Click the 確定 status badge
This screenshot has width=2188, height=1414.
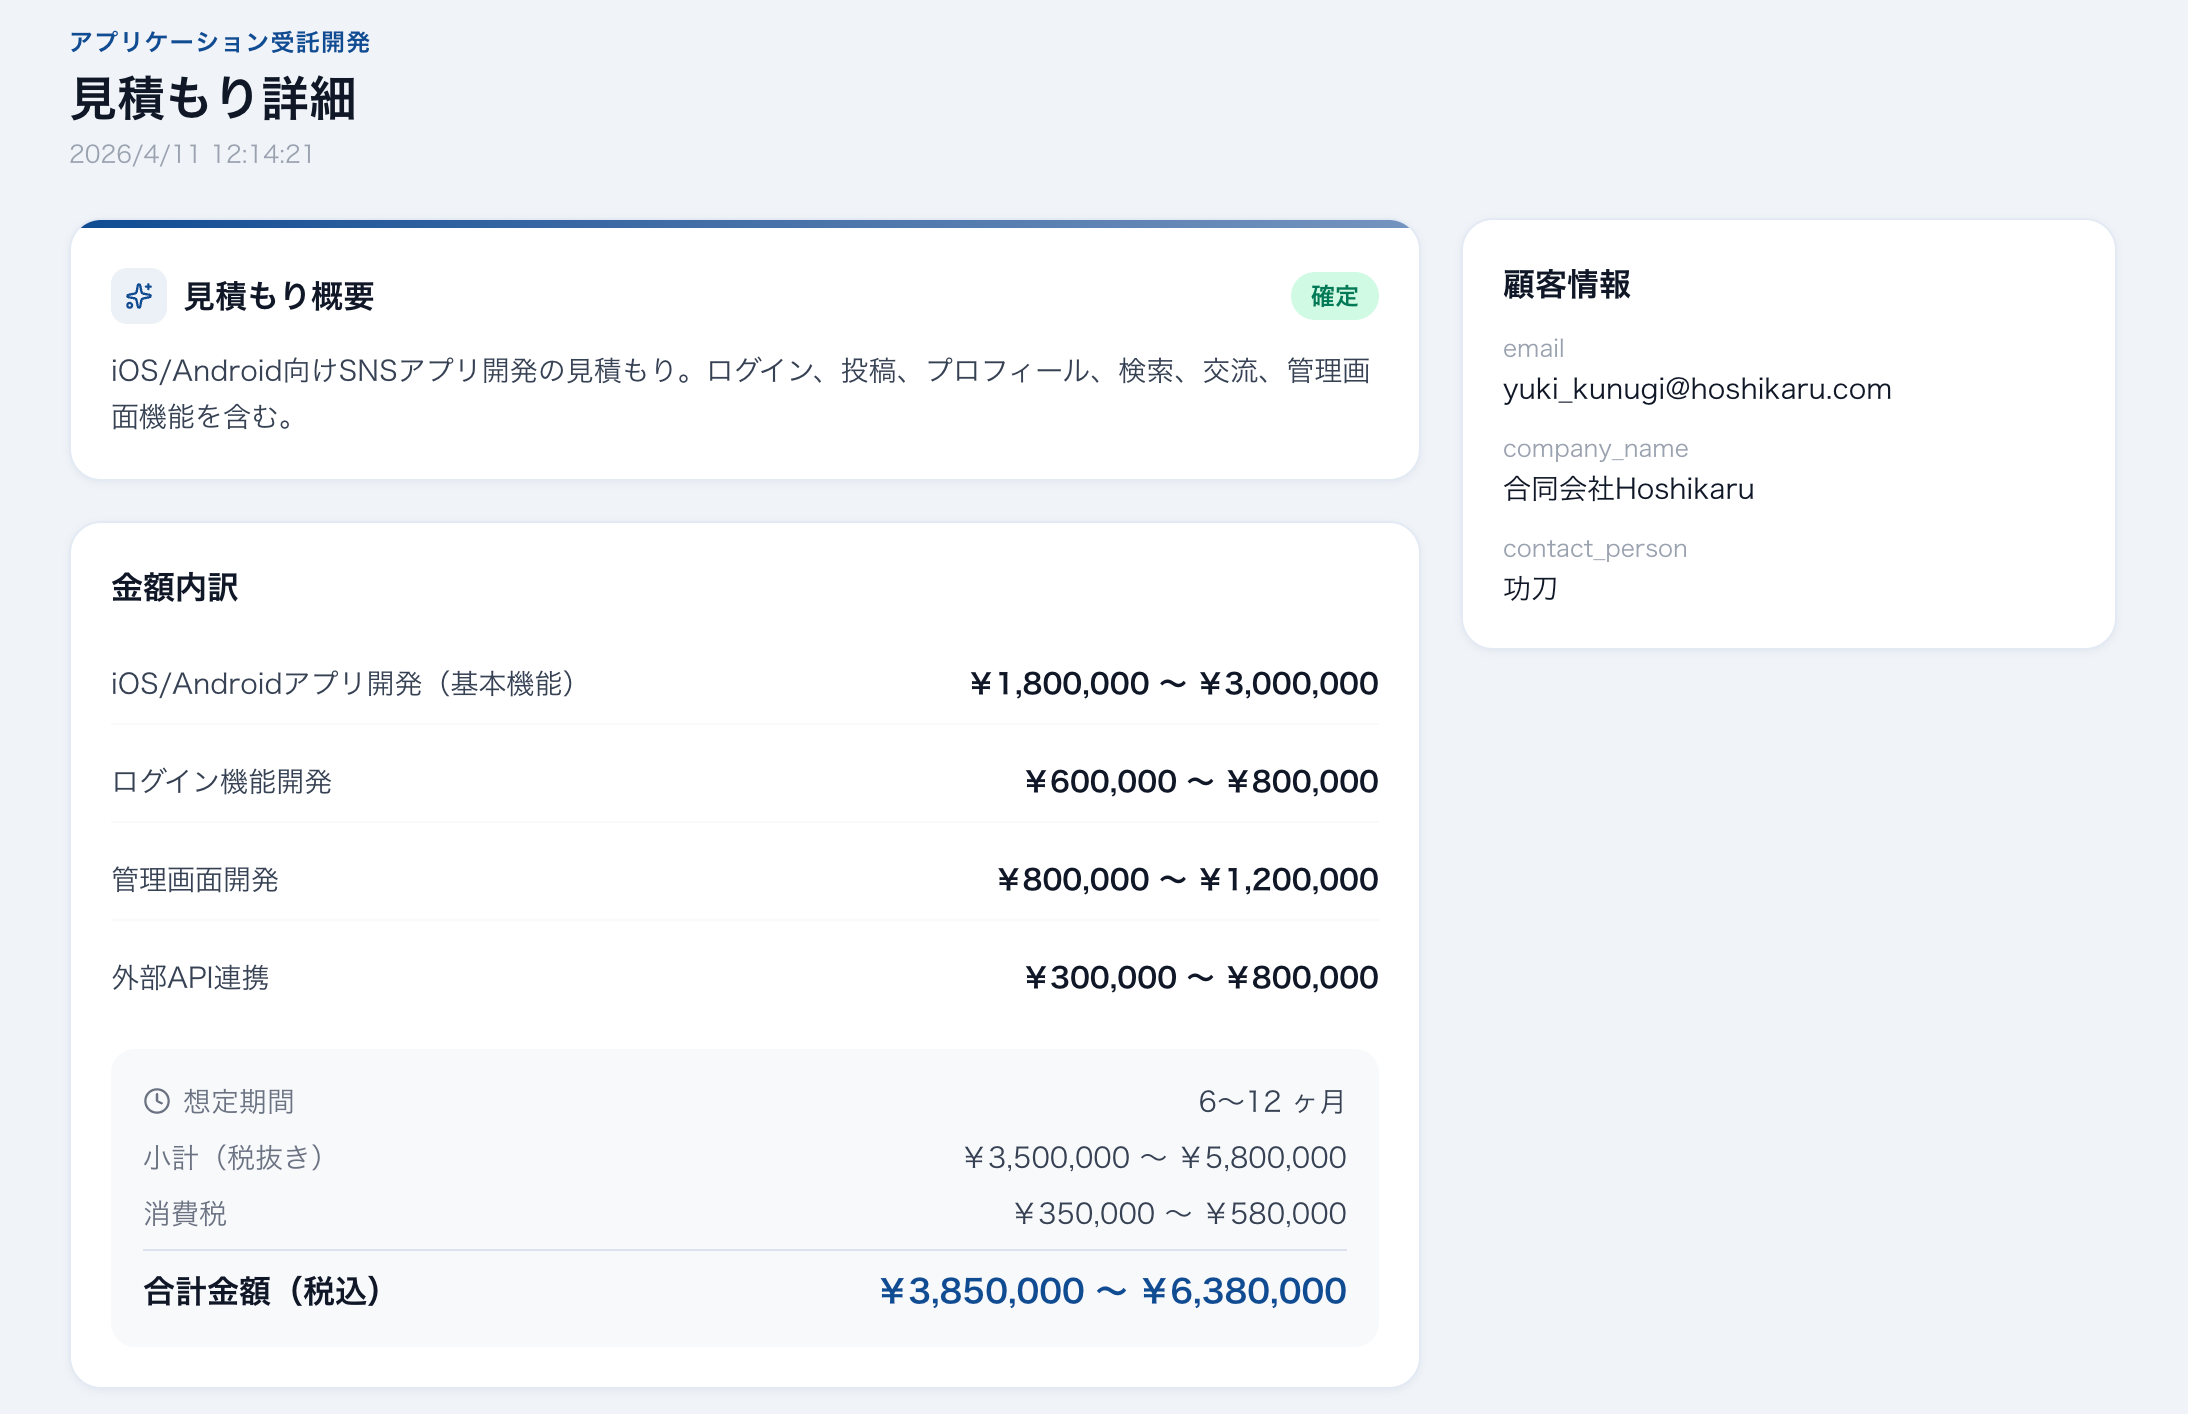1334,296
